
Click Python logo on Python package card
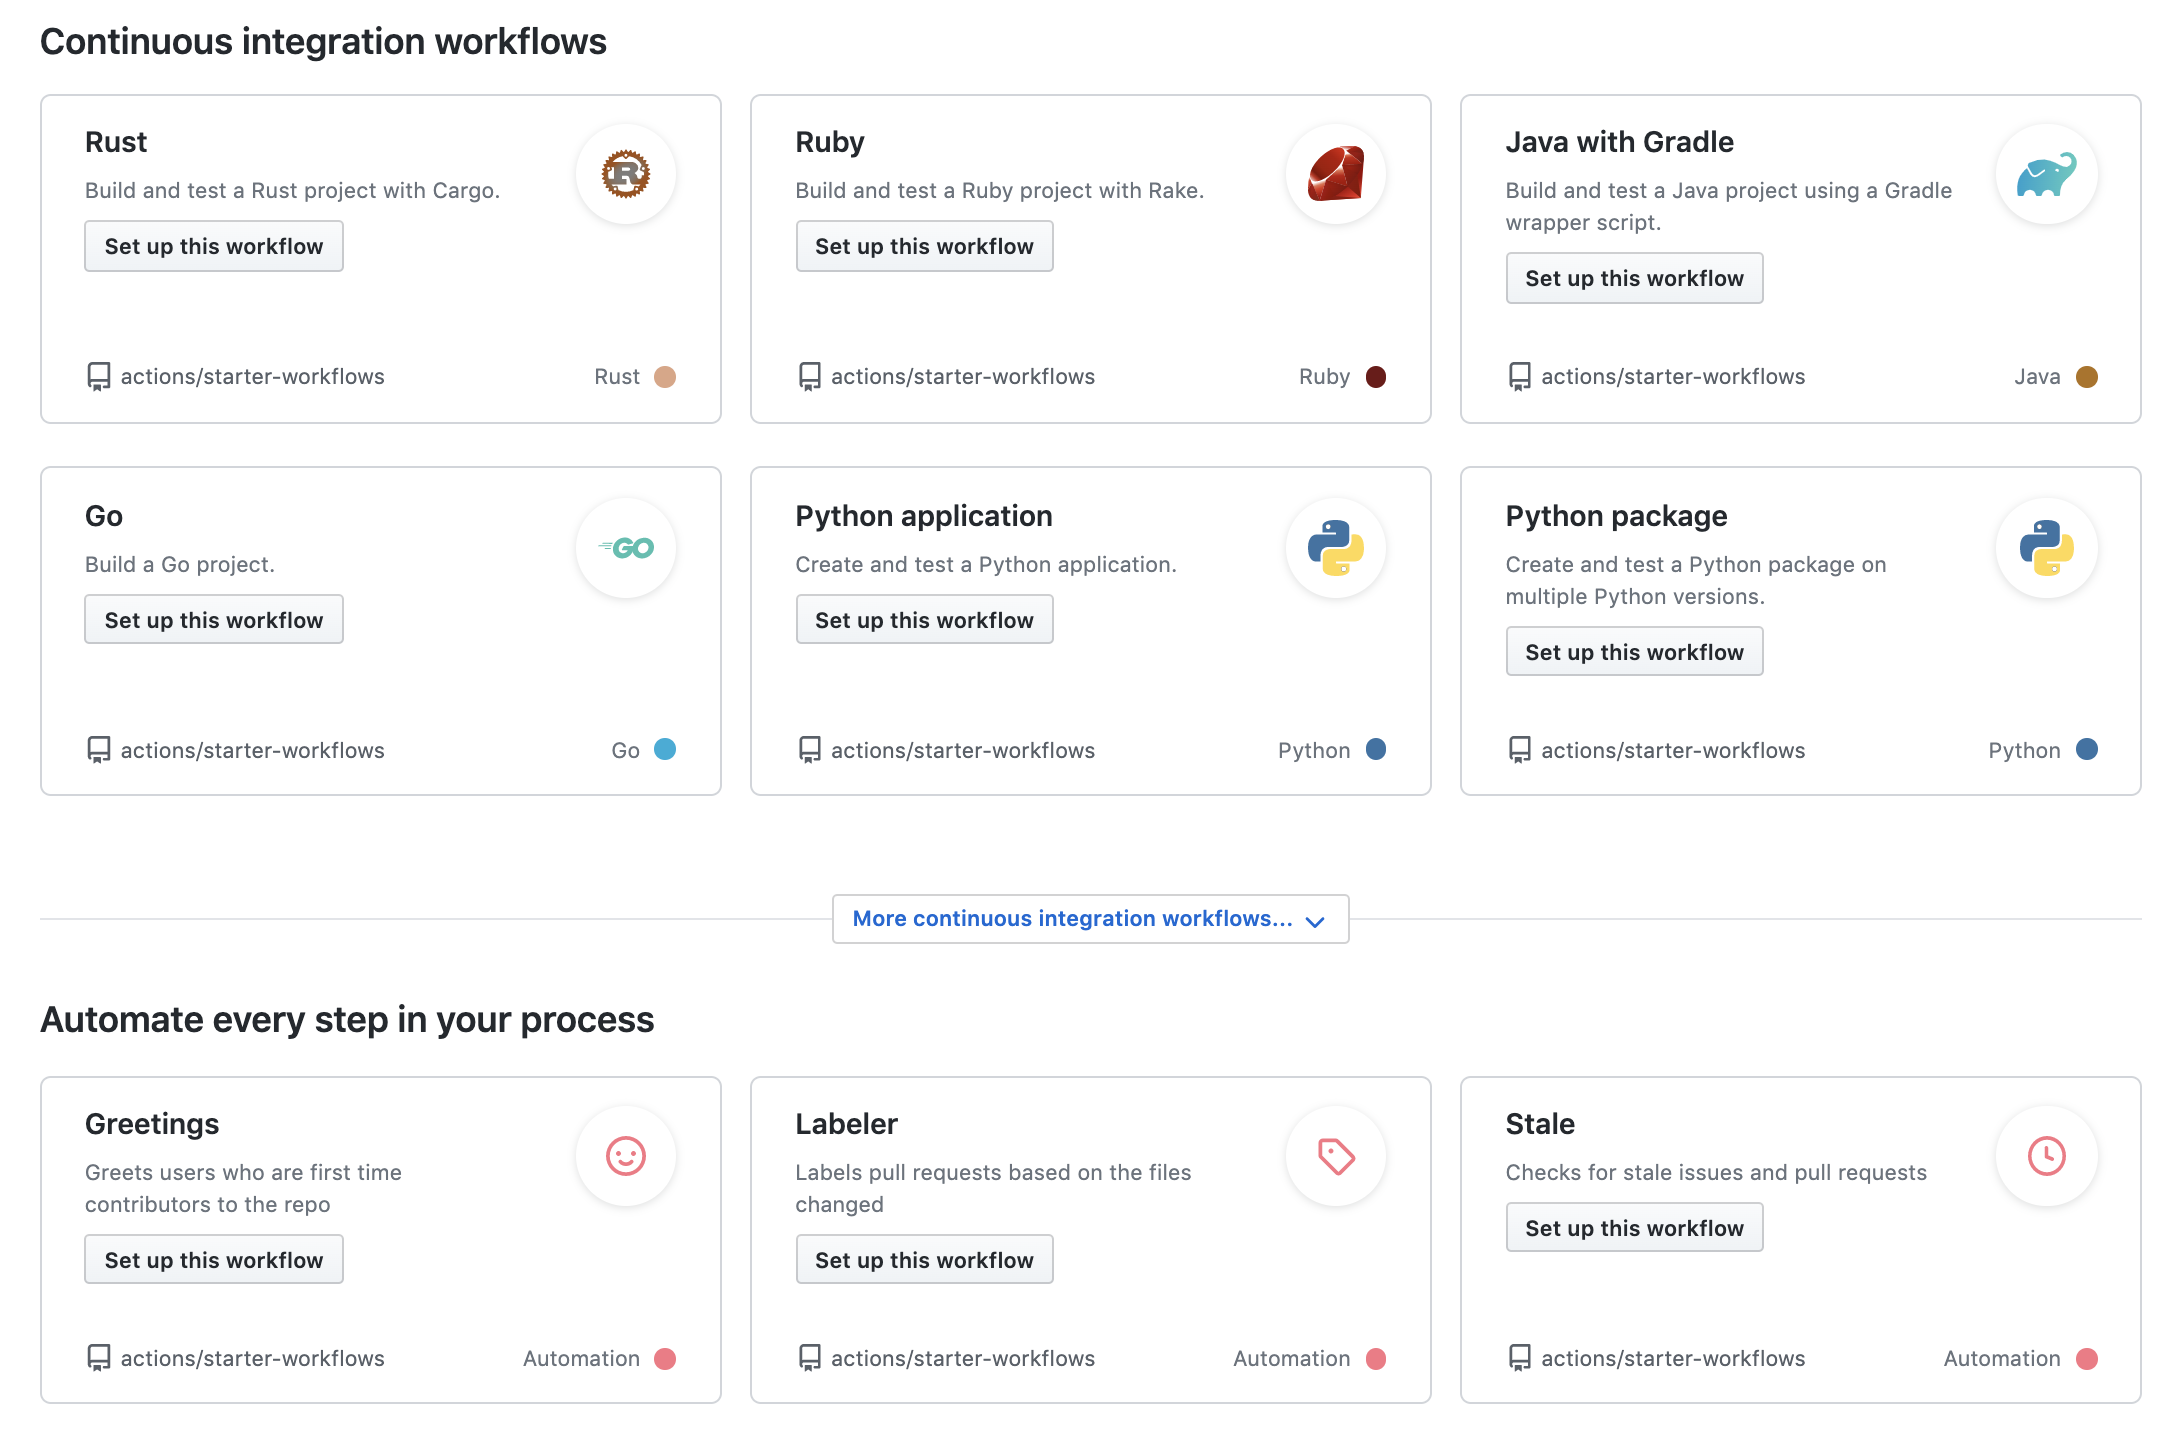[2046, 548]
